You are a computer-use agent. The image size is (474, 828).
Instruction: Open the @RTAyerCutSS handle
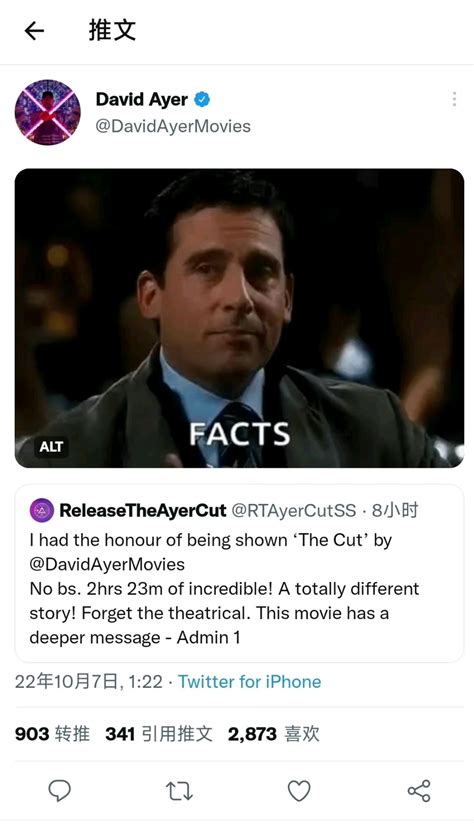coord(293,511)
